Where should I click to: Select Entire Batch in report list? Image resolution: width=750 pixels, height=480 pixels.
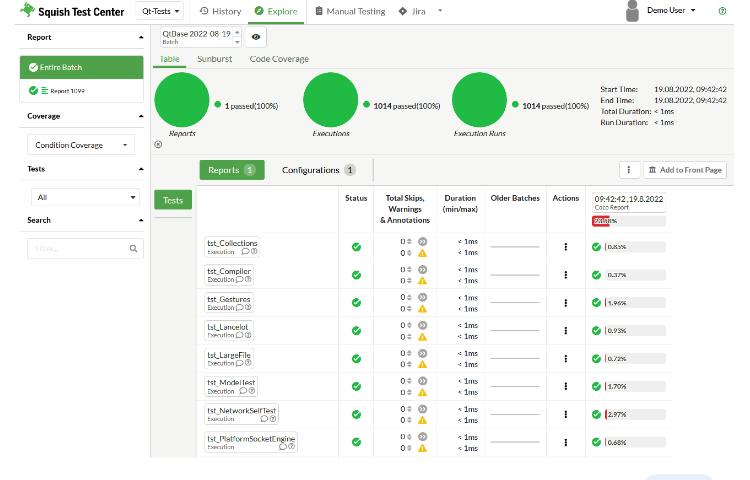(82, 67)
